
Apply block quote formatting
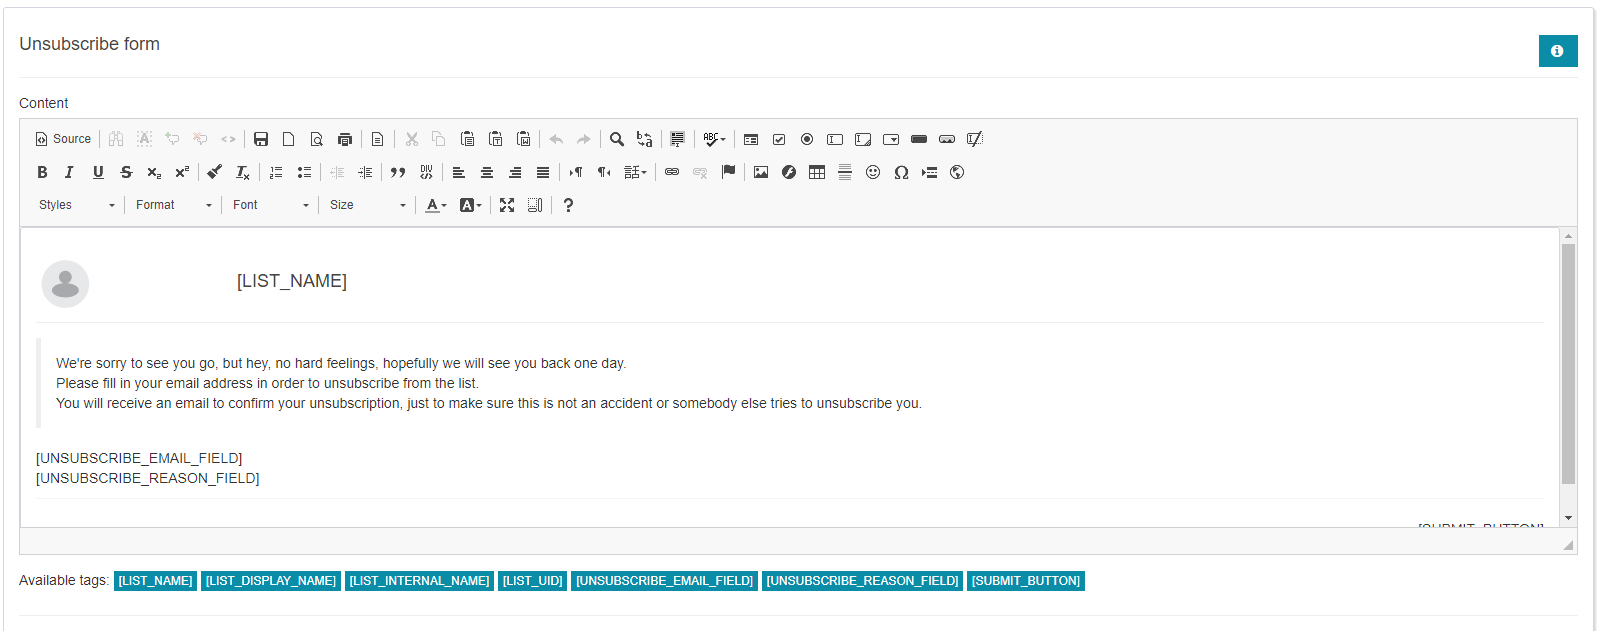398,172
